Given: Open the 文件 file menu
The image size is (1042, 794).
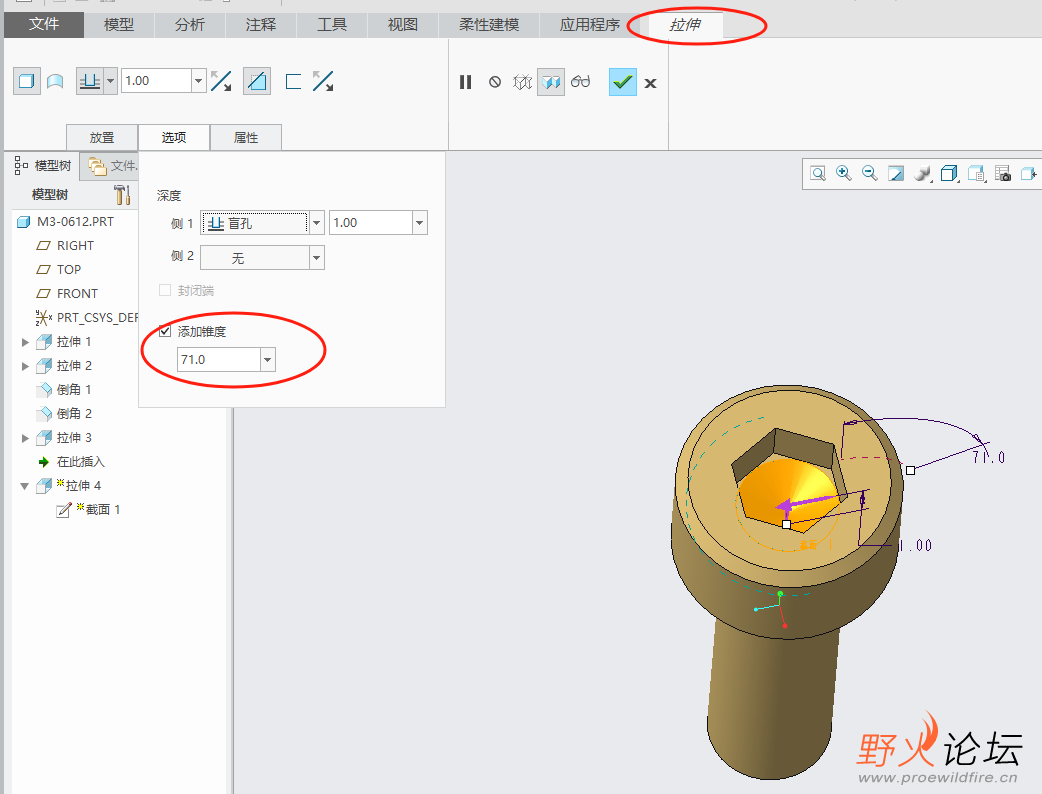Looking at the screenshot, I should coord(44,25).
